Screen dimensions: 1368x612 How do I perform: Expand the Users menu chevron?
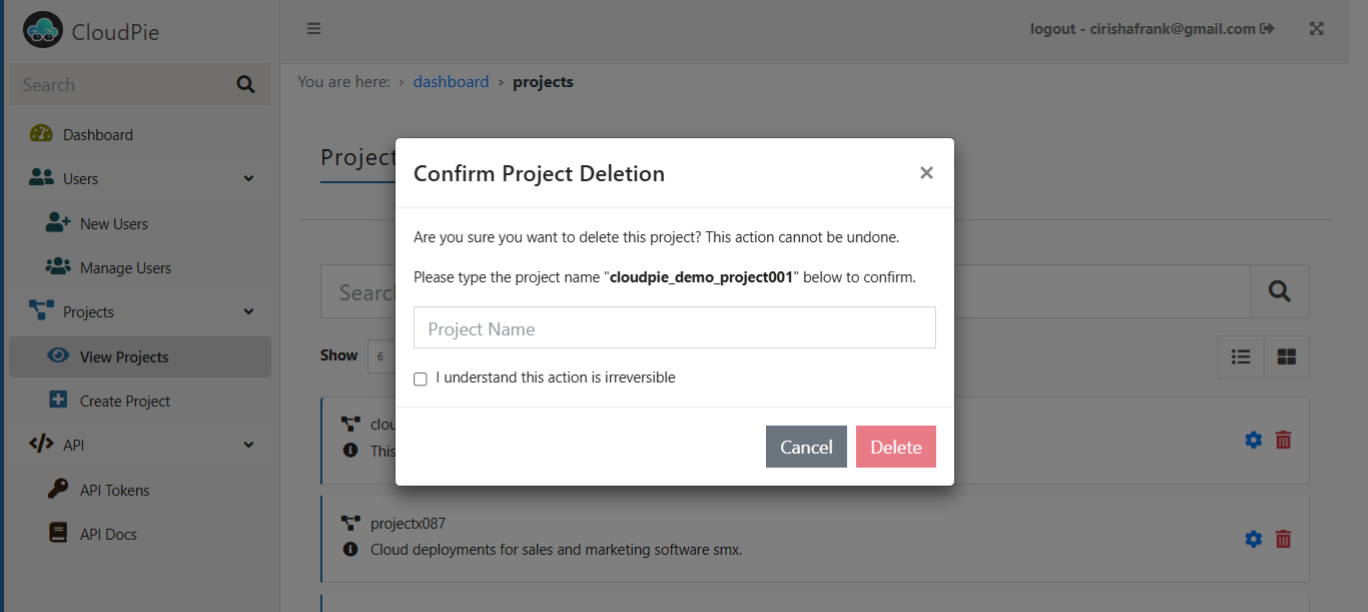pyautogui.click(x=249, y=179)
